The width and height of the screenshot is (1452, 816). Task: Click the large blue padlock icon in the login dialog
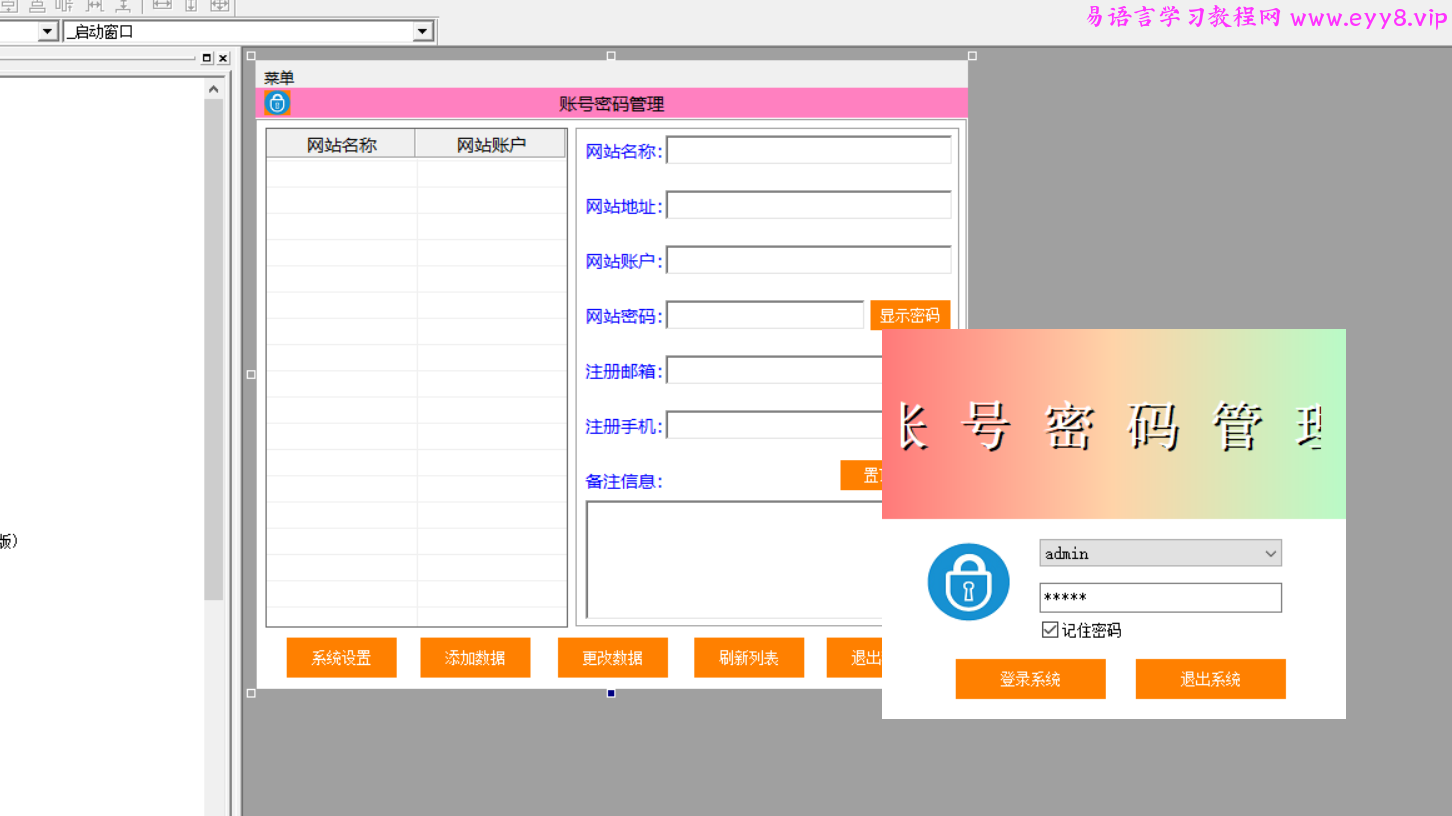(x=968, y=582)
